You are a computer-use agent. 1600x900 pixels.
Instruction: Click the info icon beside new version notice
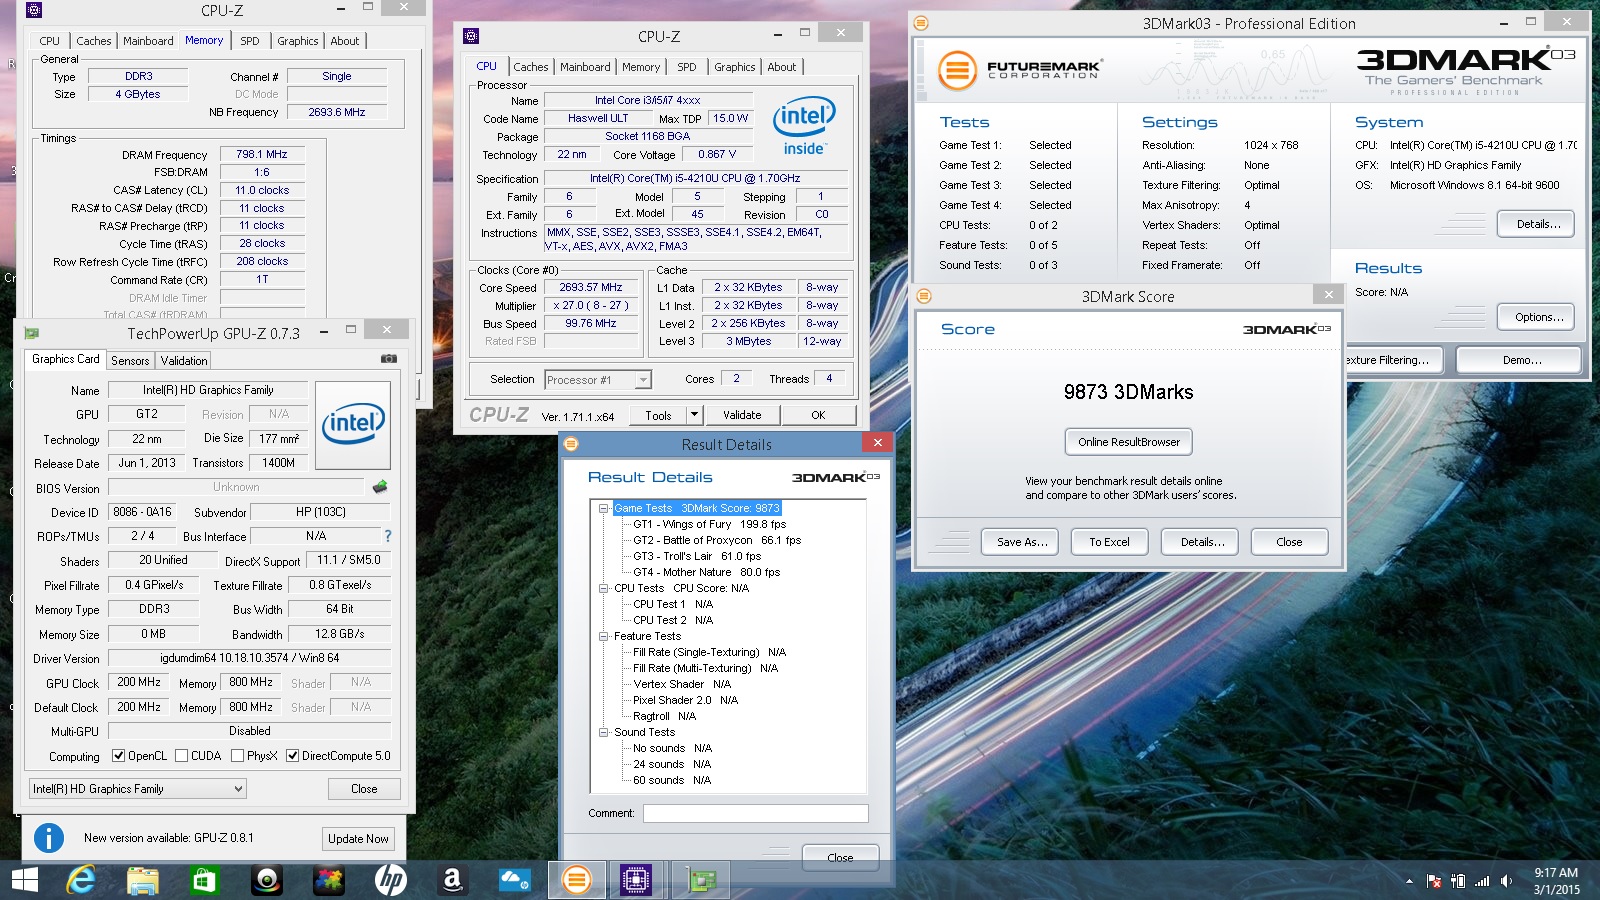pos(49,838)
